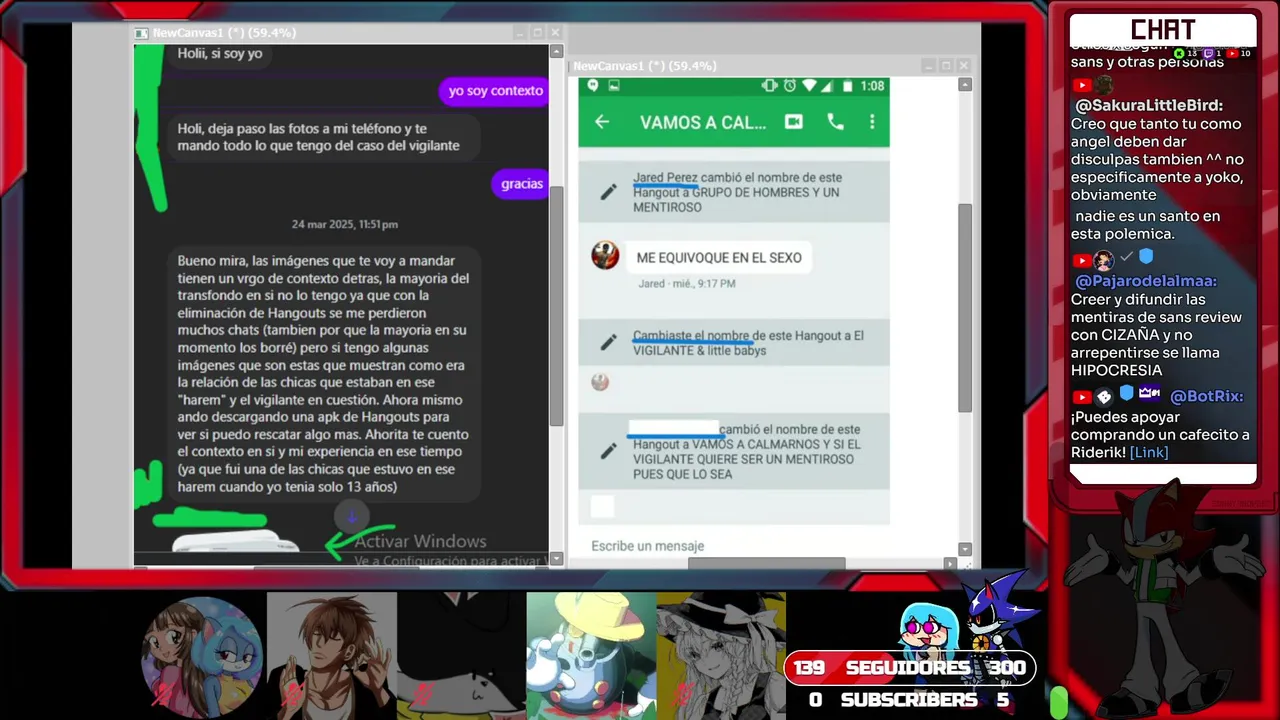Viewport: 1280px width, 720px height.
Task: Click the wifi icon in phone status bar
Action: (x=810, y=86)
